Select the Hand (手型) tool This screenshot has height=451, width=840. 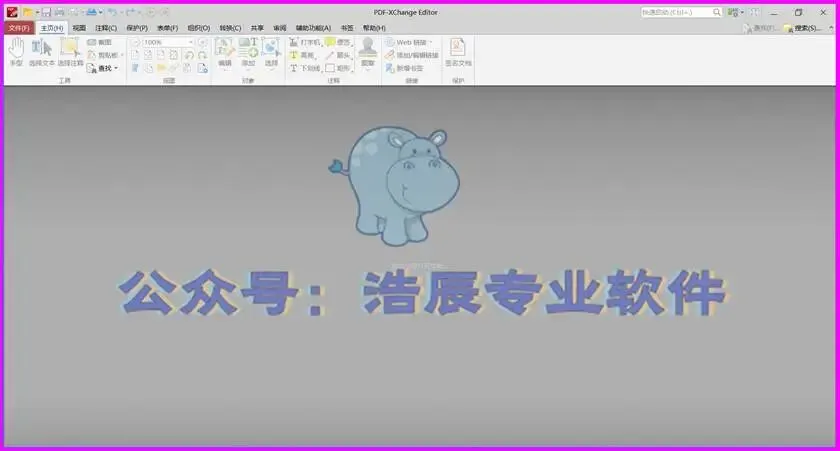coord(16,52)
